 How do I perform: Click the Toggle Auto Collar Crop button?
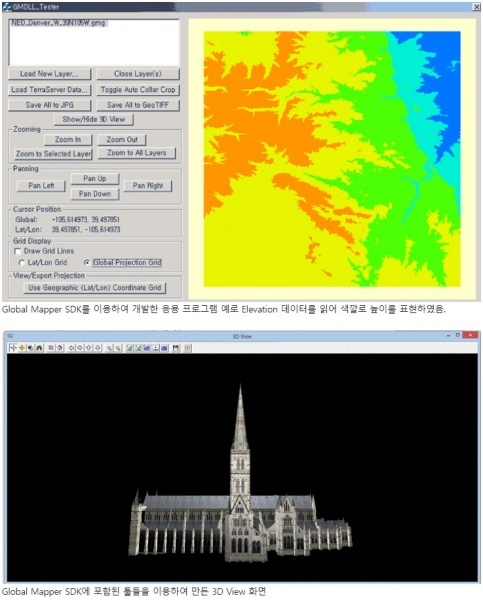pos(138,90)
